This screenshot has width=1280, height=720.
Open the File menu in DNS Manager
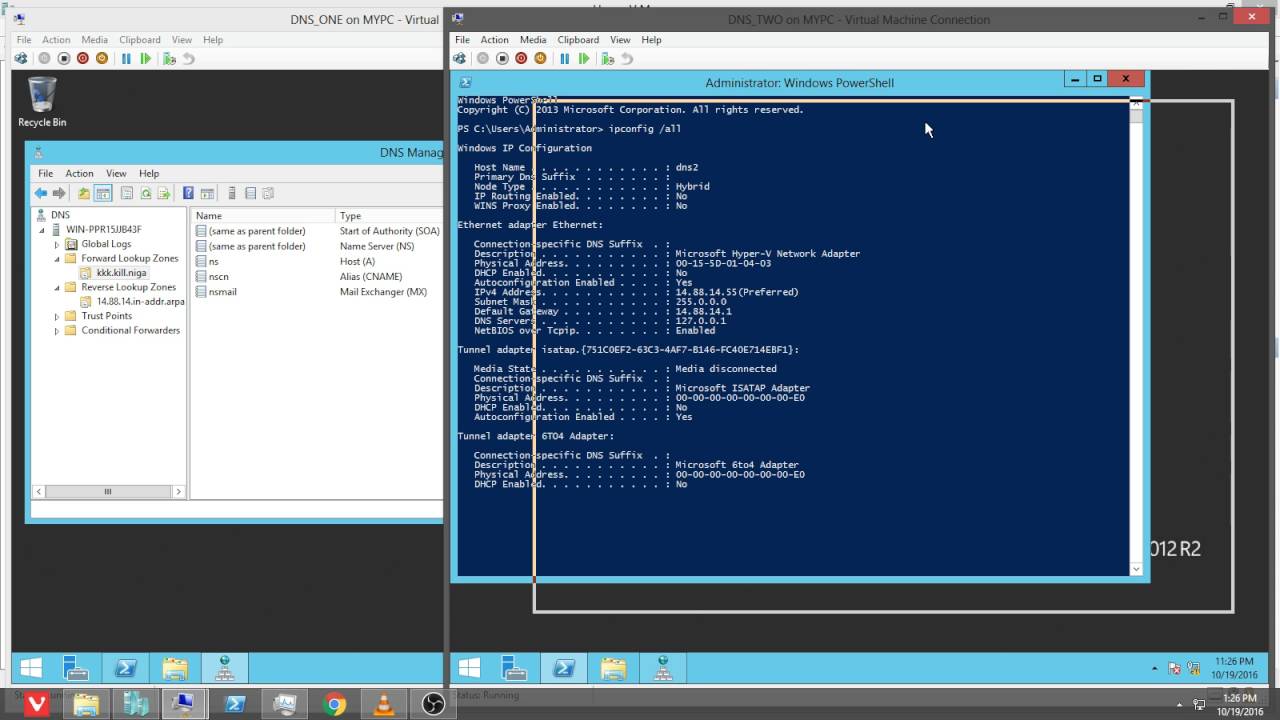tap(45, 173)
